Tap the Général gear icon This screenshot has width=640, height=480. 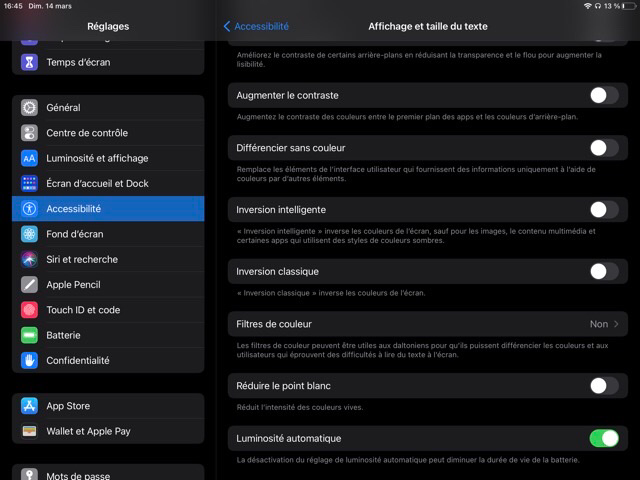coord(29,108)
